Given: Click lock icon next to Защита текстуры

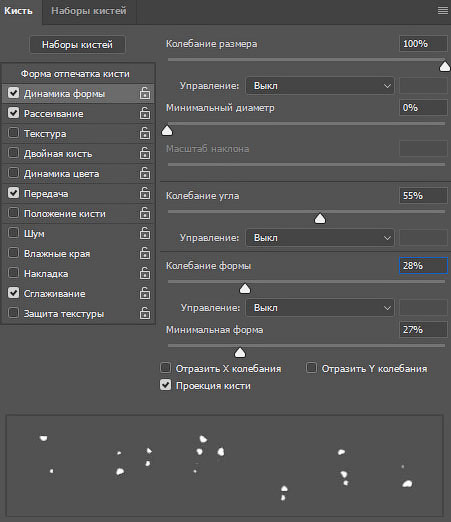Looking at the screenshot, I should coord(145,314).
